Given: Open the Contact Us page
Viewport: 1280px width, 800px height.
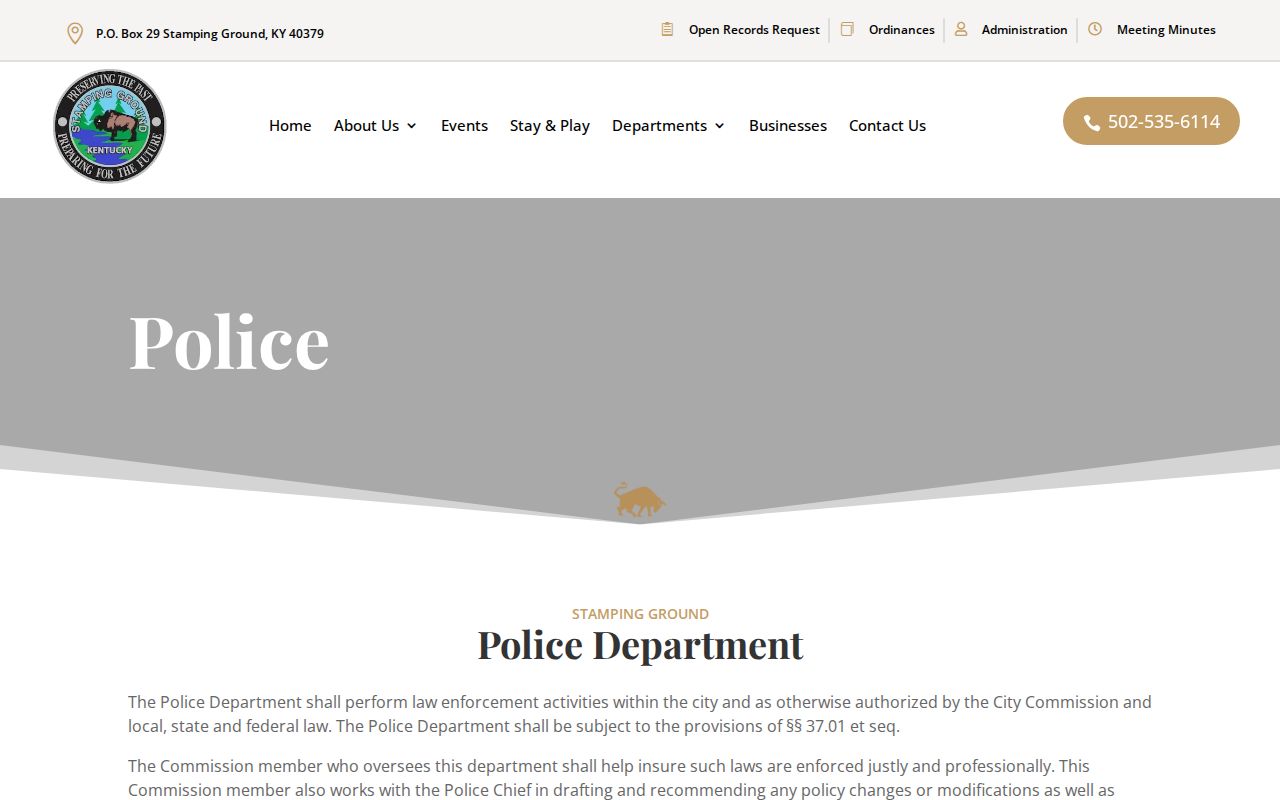Looking at the screenshot, I should click(x=887, y=125).
